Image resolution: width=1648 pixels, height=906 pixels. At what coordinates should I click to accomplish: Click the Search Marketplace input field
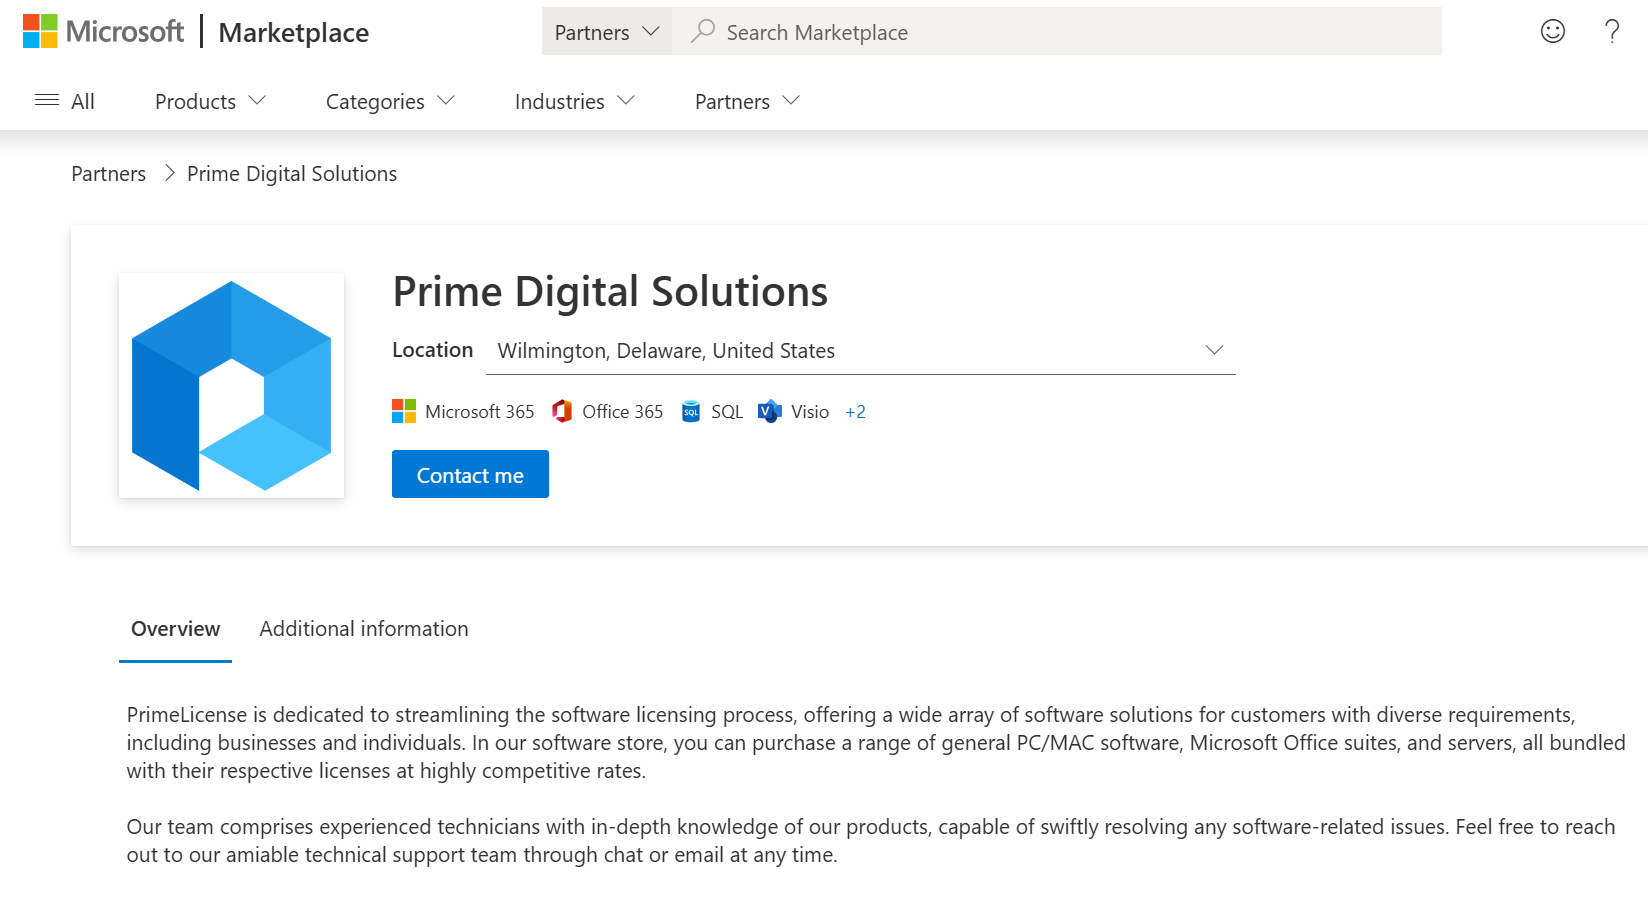click(1000, 31)
